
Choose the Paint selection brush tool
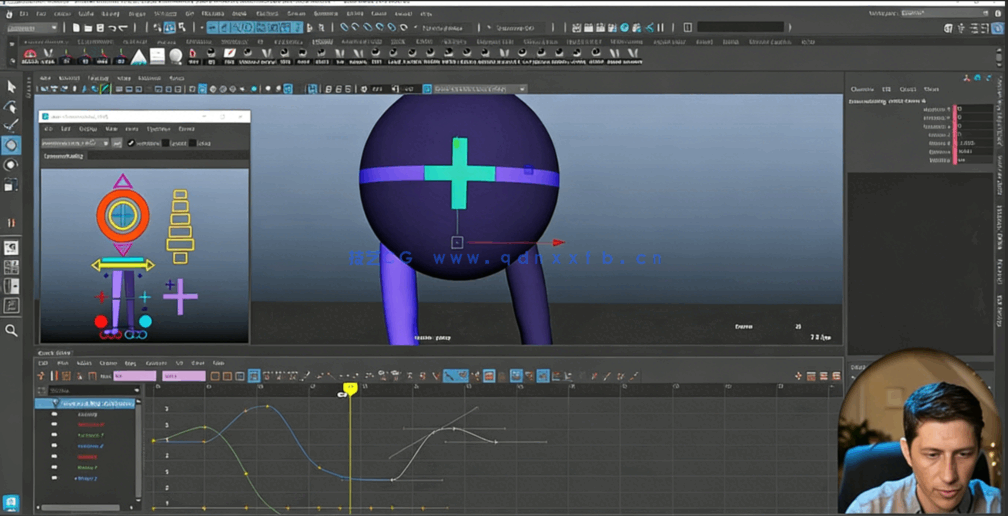[11, 125]
